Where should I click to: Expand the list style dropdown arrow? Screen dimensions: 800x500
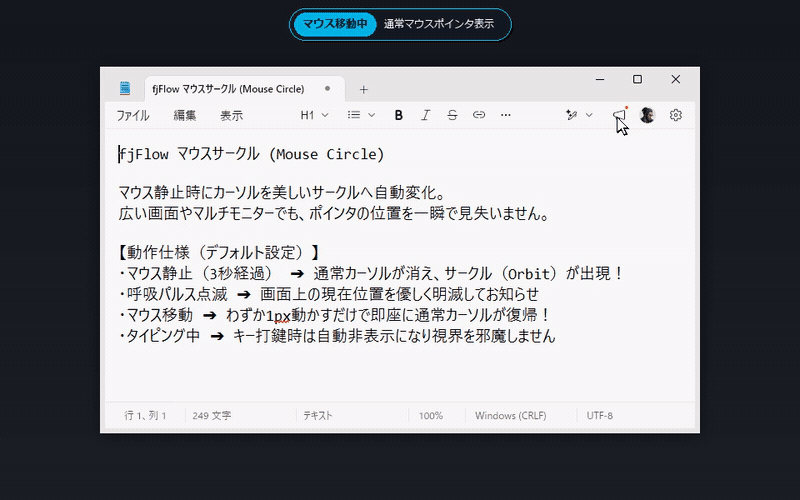pyautogui.click(x=371, y=115)
